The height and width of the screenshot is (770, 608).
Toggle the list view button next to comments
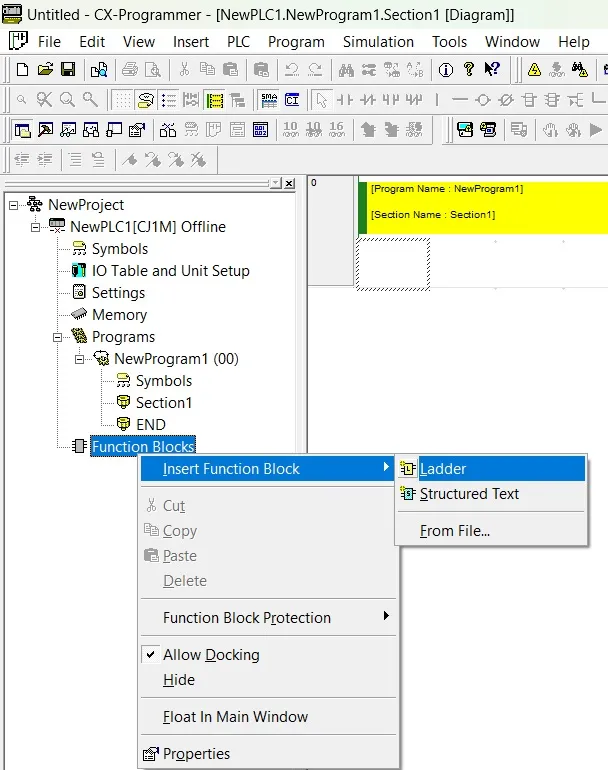[169, 100]
